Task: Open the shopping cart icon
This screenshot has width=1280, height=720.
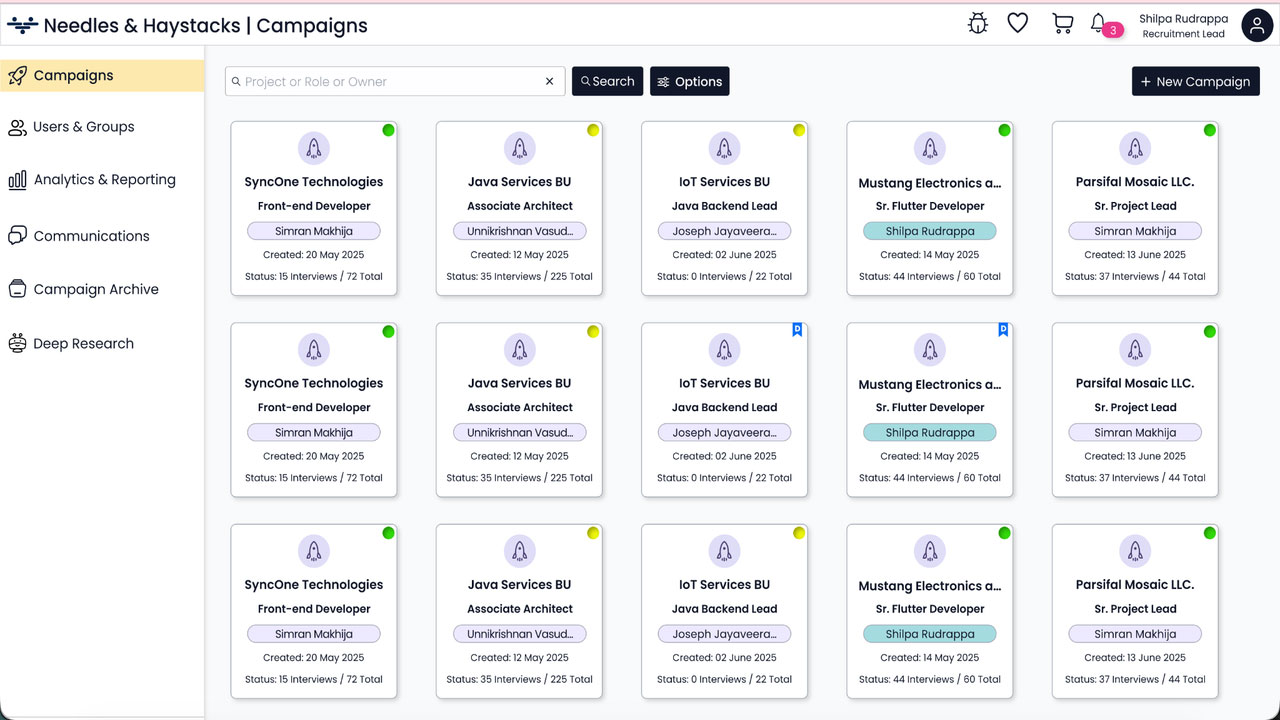Action: 1062,23
